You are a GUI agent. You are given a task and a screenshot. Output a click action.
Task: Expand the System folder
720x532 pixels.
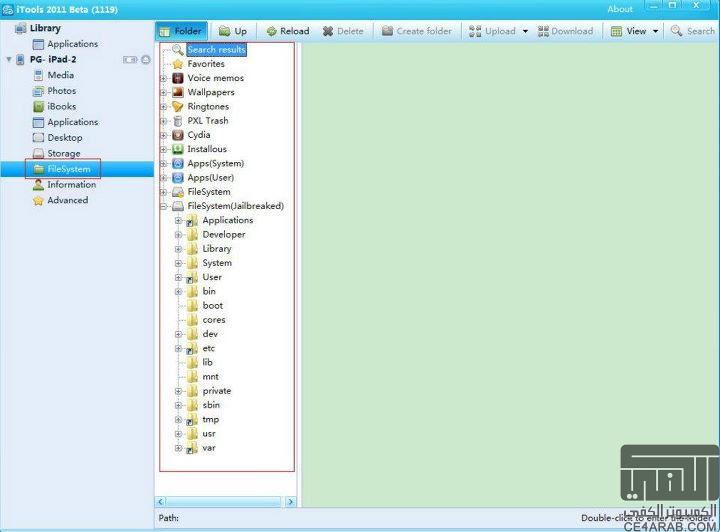(179, 263)
